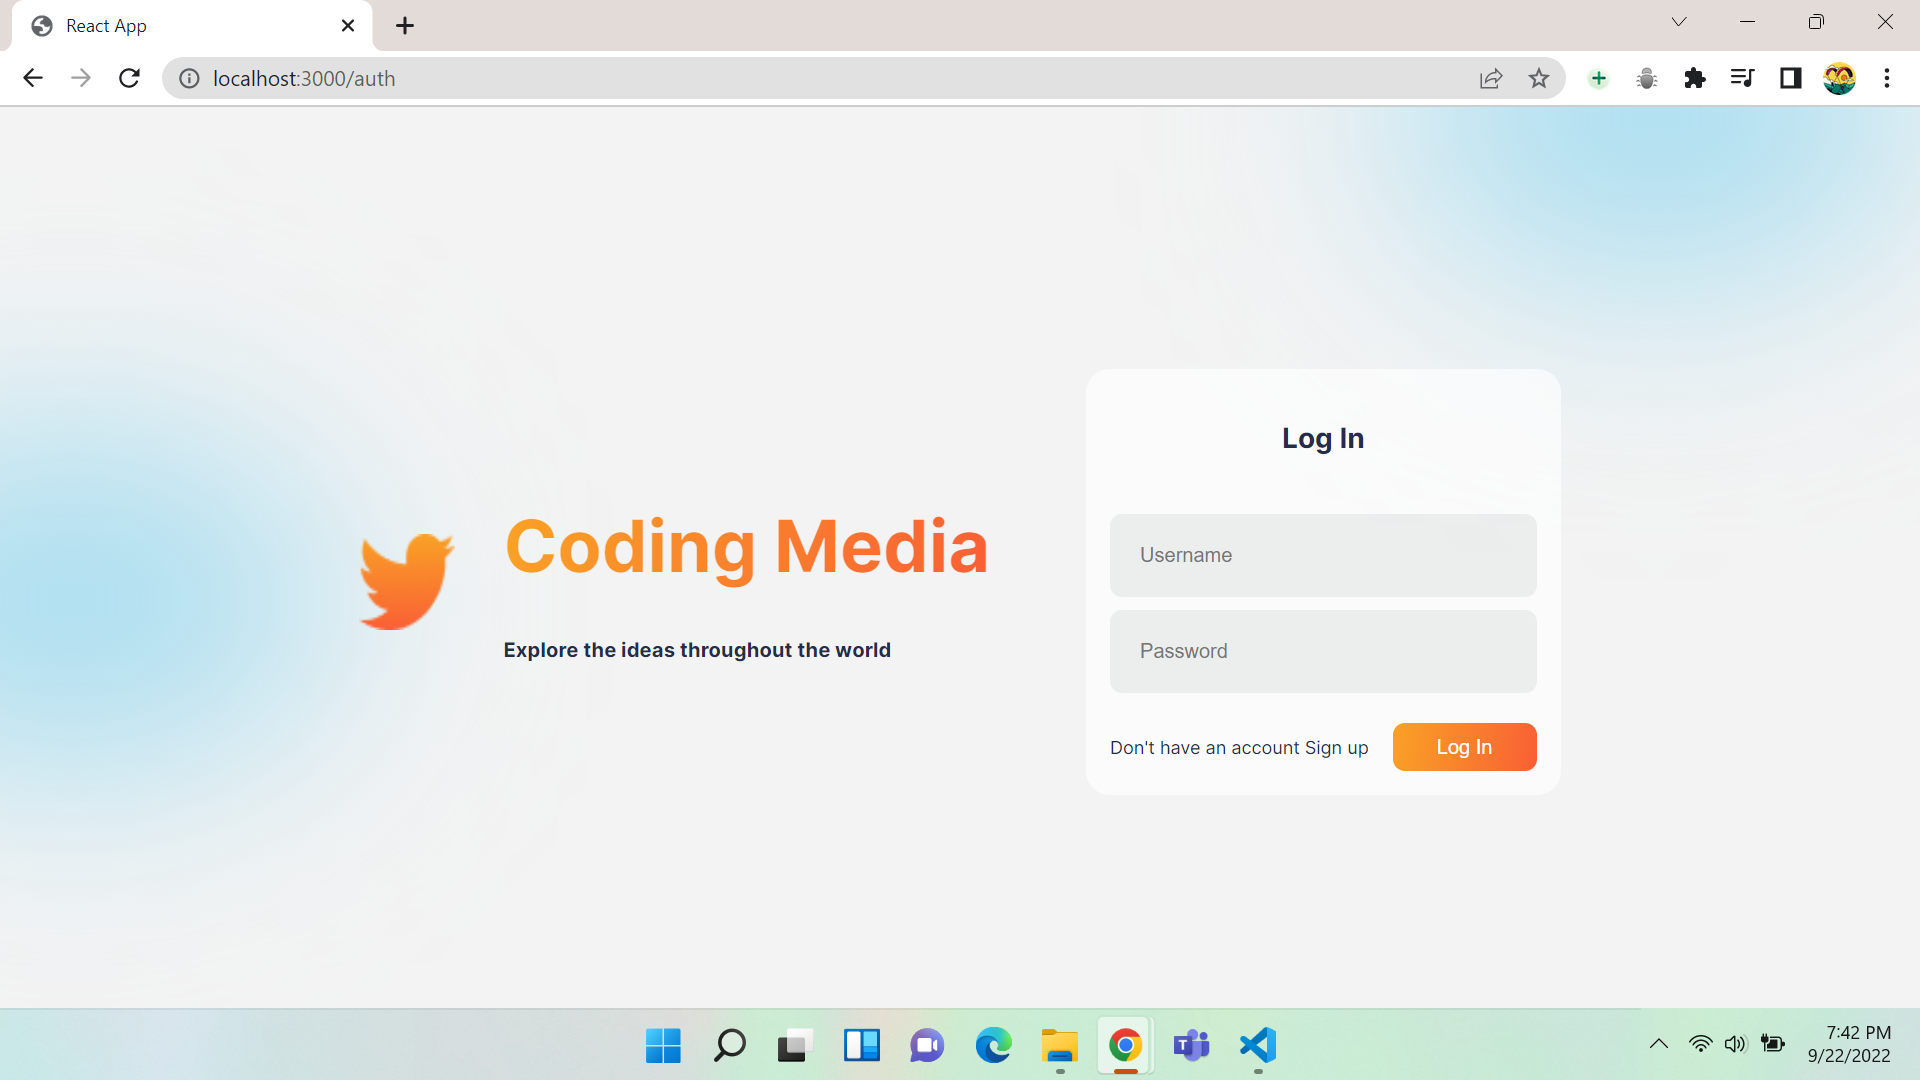Bookmark the page with the star icon

[1539, 78]
